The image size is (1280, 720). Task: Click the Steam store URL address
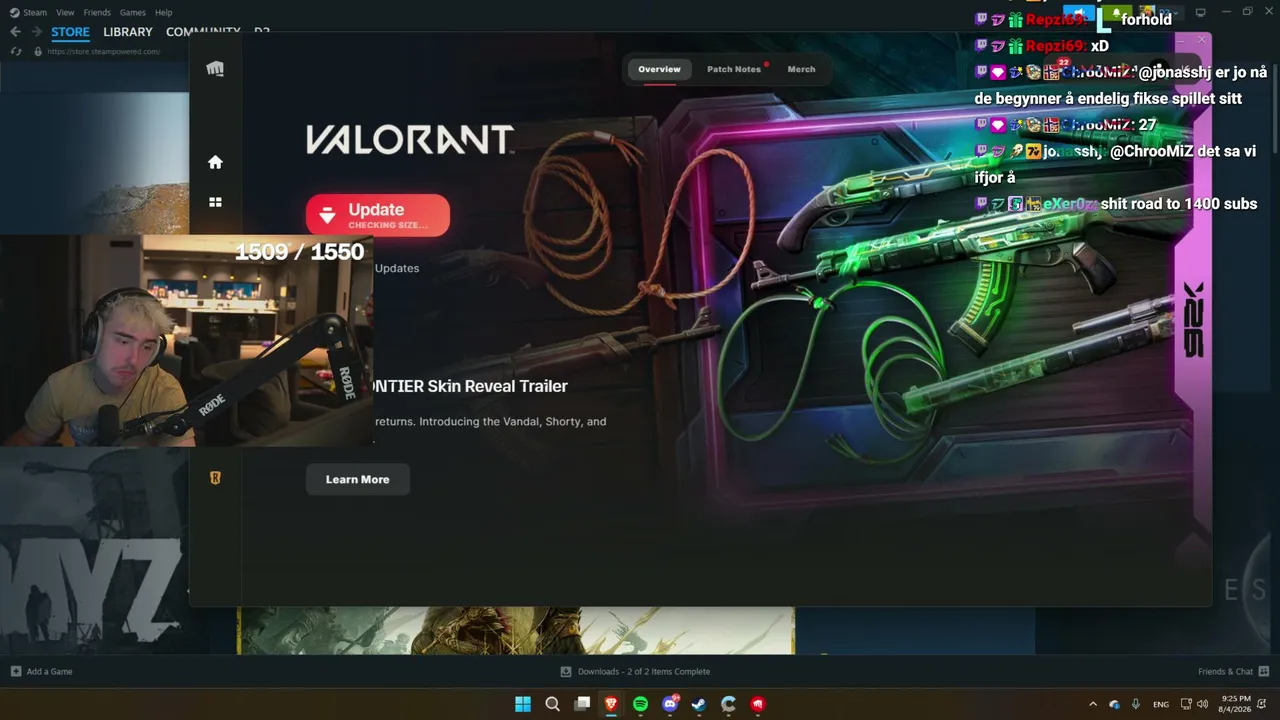coord(104,52)
